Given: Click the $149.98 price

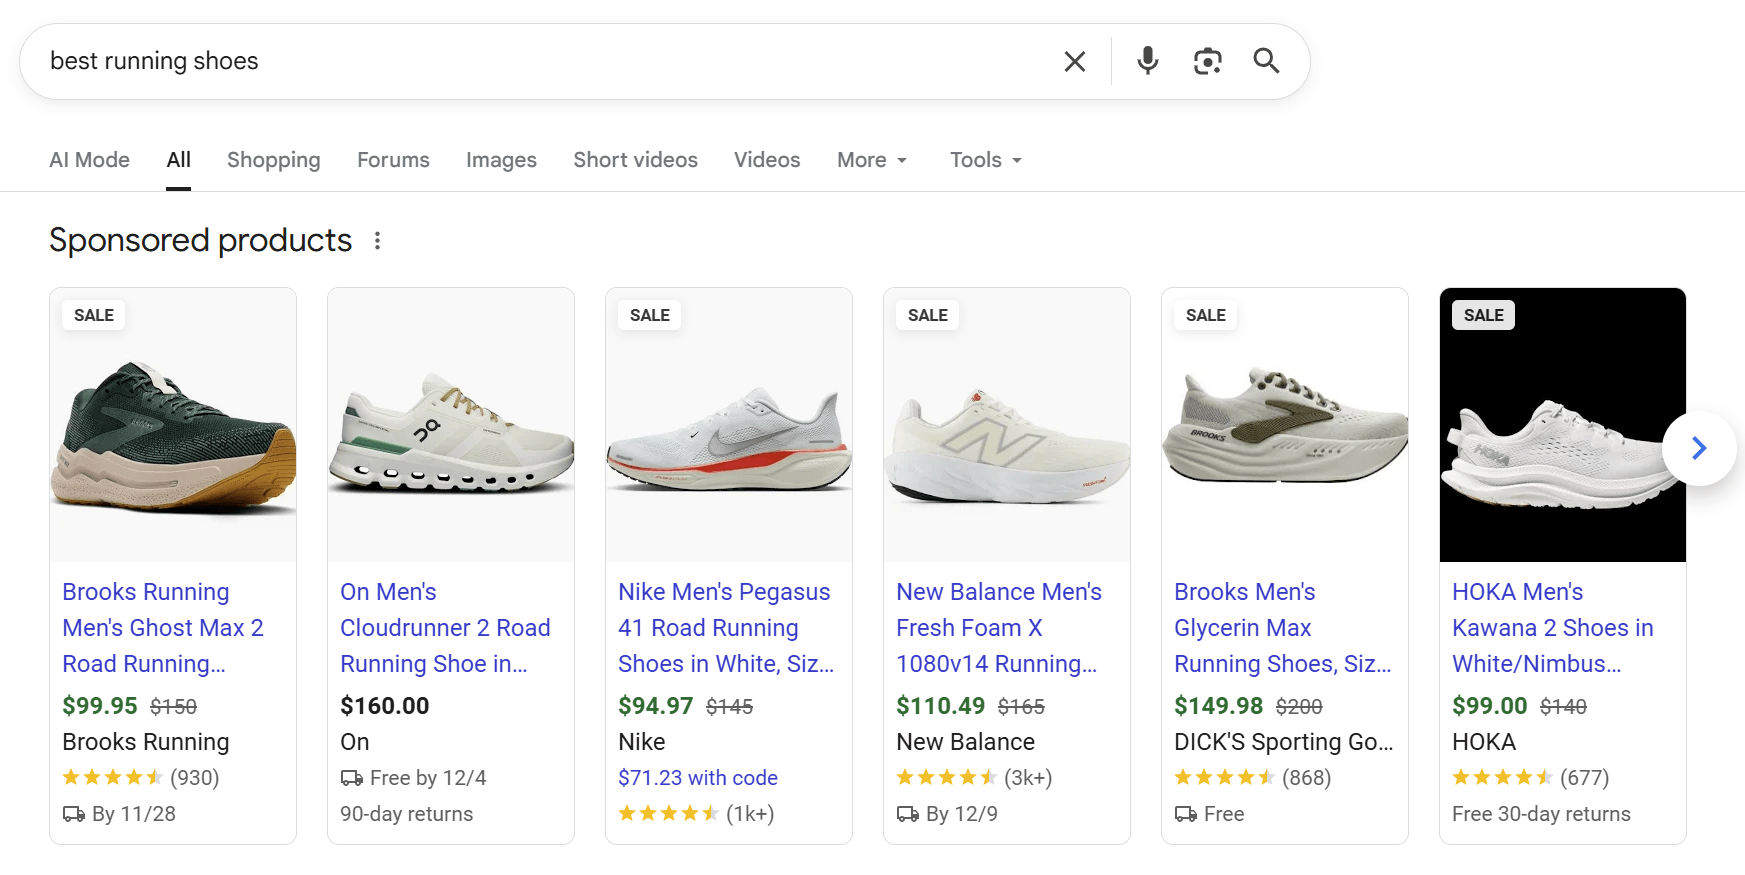Looking at the screenshot, I should tap(1219, 706).
